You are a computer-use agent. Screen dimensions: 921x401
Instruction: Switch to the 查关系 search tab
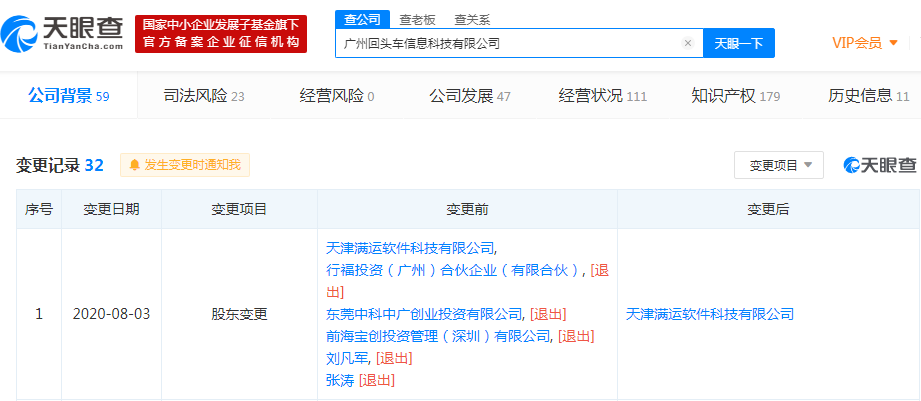coord(472,20)
